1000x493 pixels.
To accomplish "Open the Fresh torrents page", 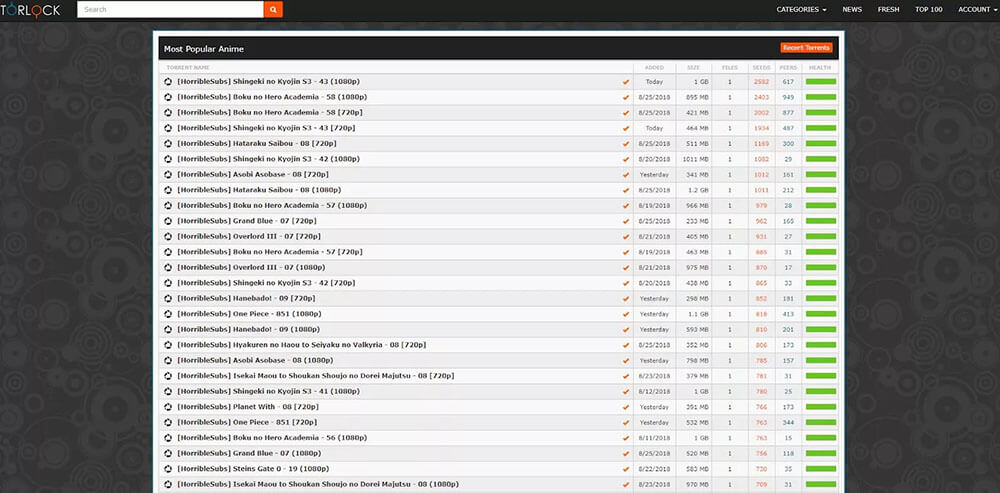I will (x=888, y=10).
